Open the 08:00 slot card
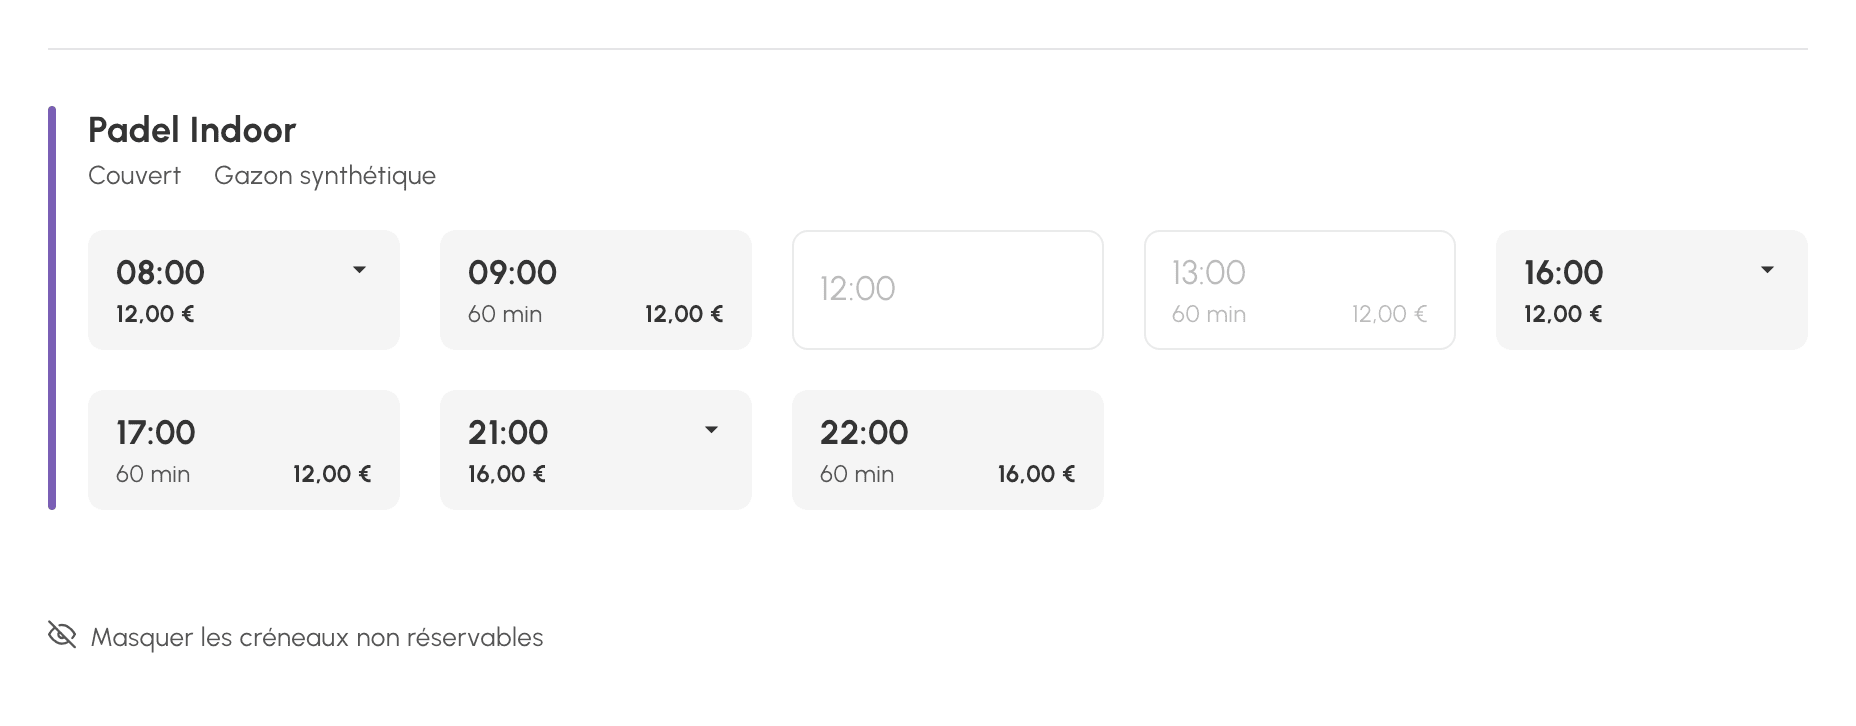This screenshot has width=1856, height=726. 244,290
